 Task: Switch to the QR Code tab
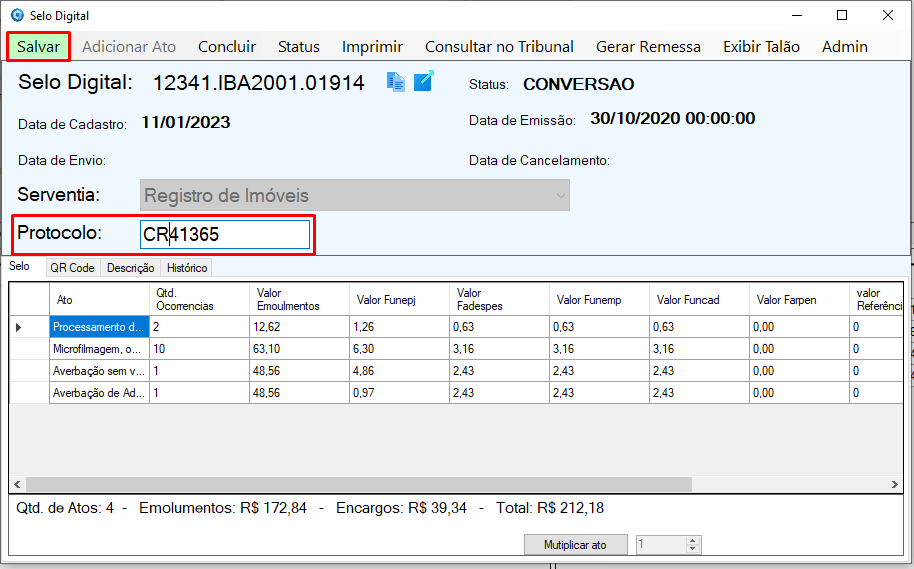point(72,268)
